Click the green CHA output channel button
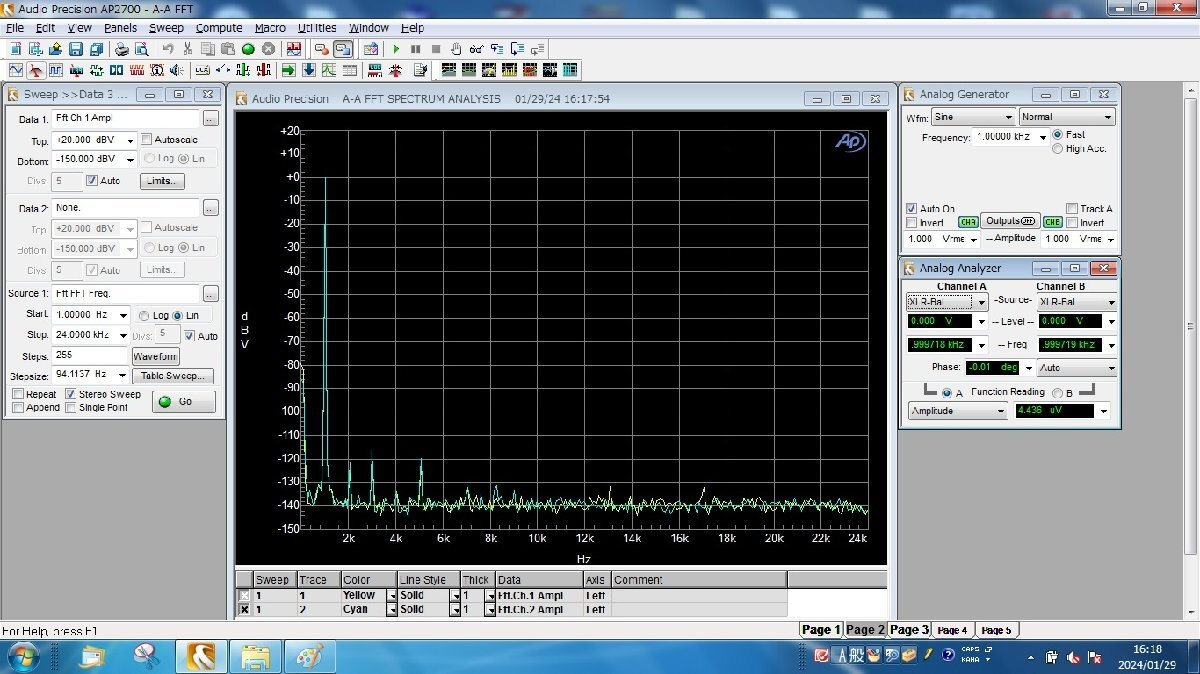This screenshot has width=1200, height=674. tap(968, 222)
